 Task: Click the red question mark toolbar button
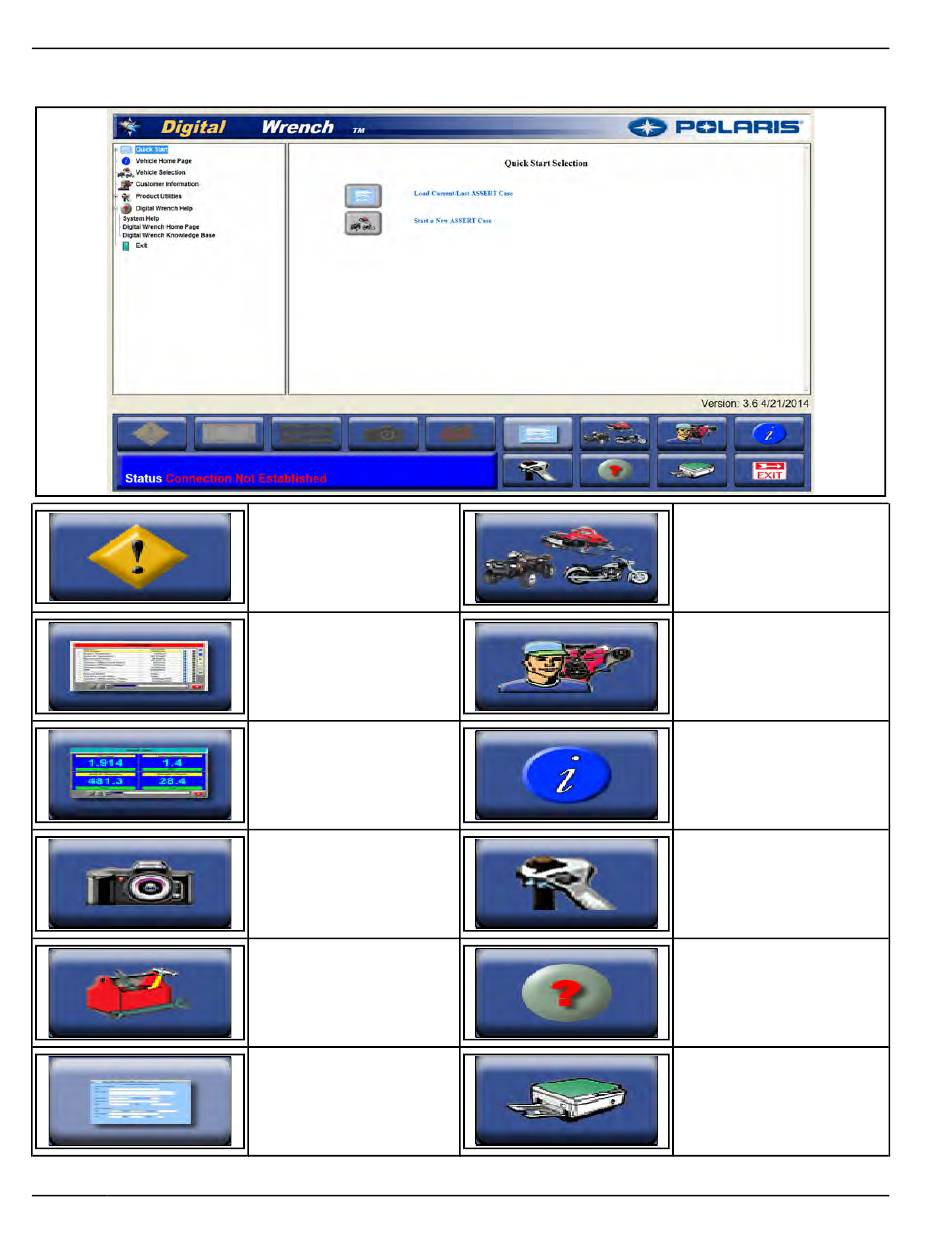point(615,470)
